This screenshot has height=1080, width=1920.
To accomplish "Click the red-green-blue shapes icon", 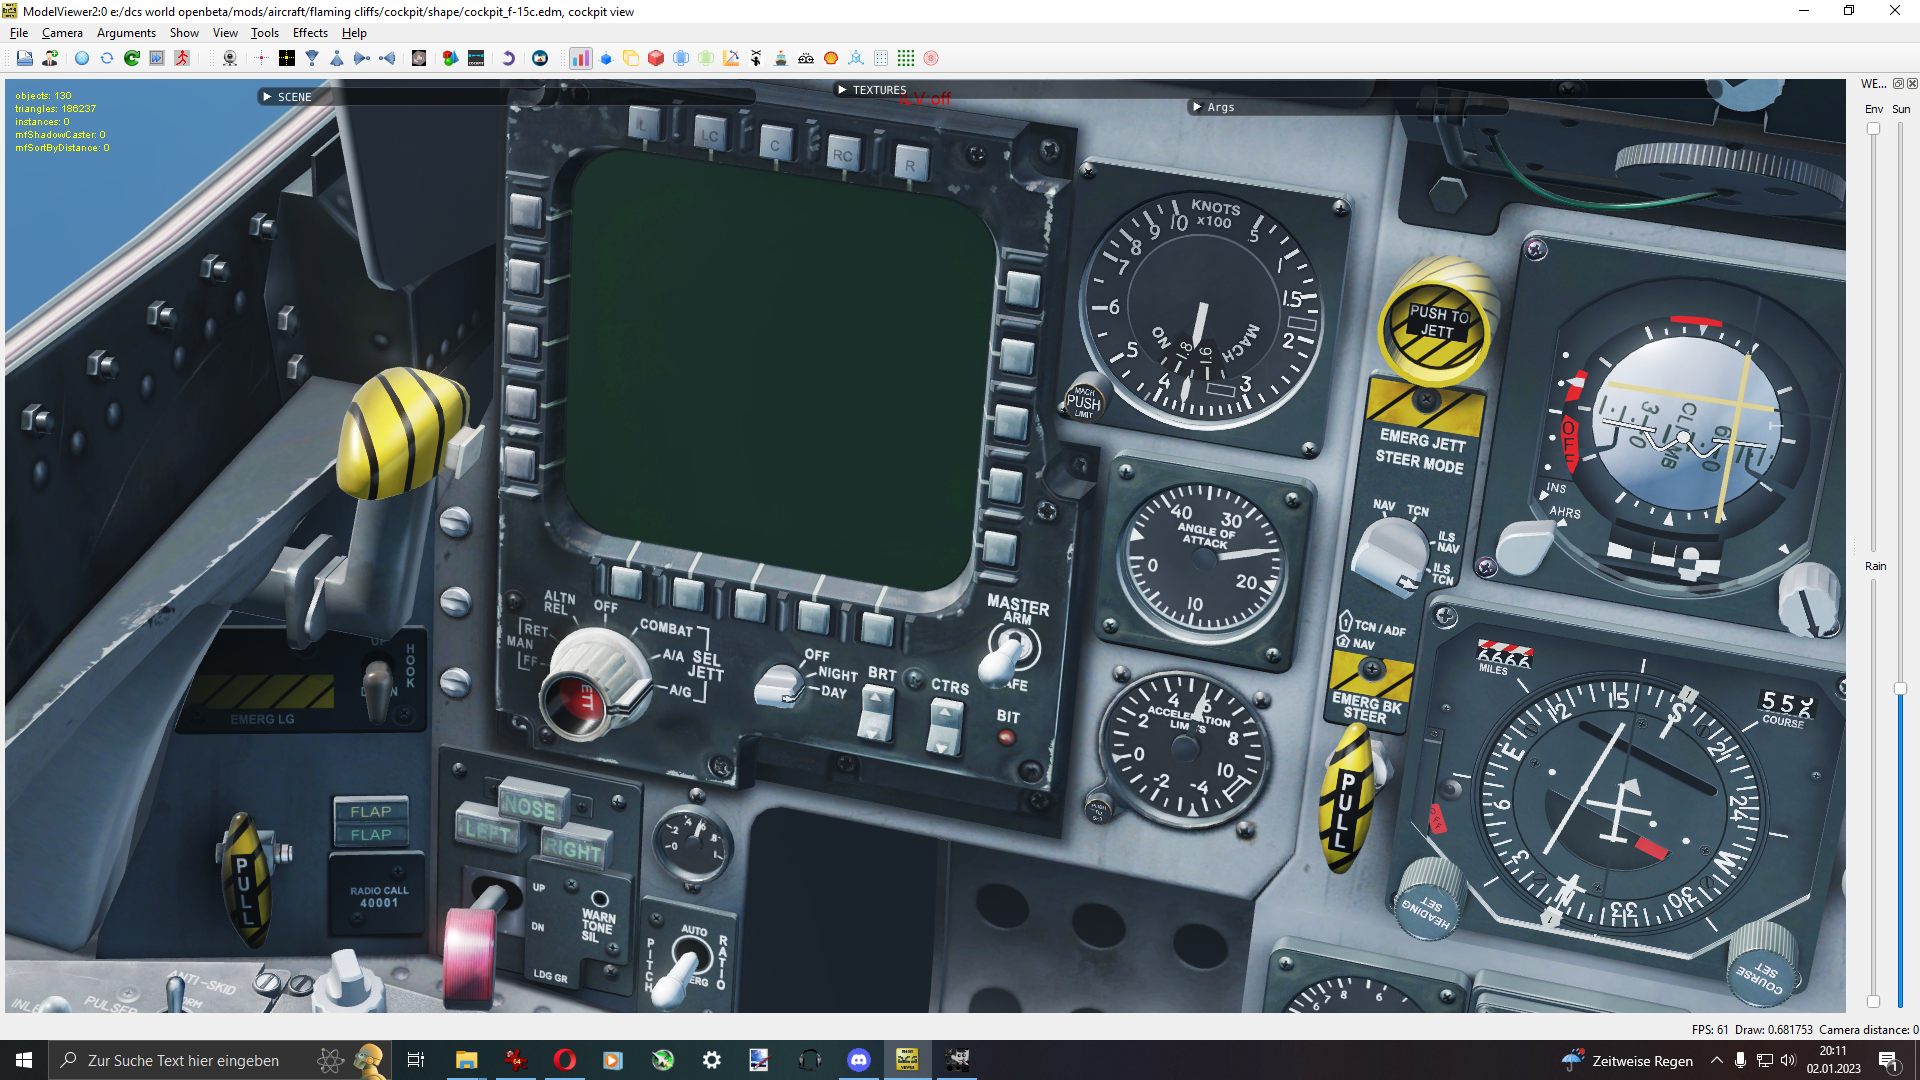I will 451,58.
